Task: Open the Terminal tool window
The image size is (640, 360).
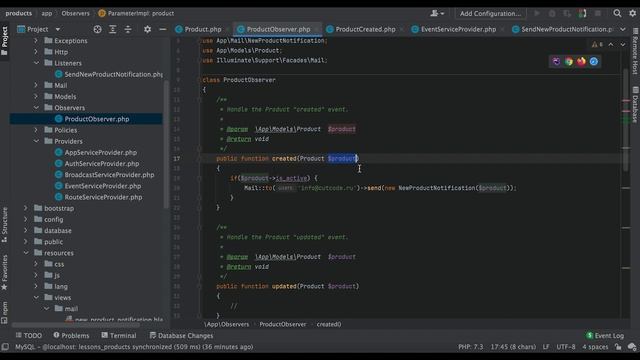Action: click(x=119, y=336)
